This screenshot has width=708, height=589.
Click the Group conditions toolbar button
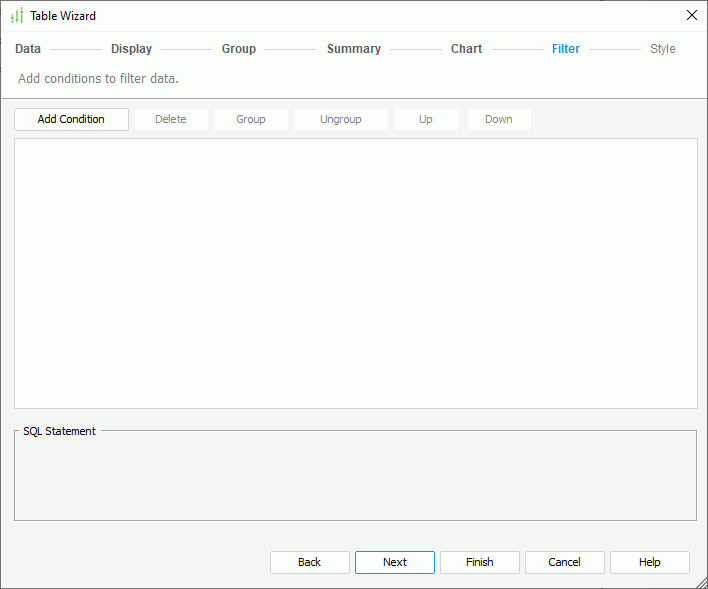pos(251,119)
